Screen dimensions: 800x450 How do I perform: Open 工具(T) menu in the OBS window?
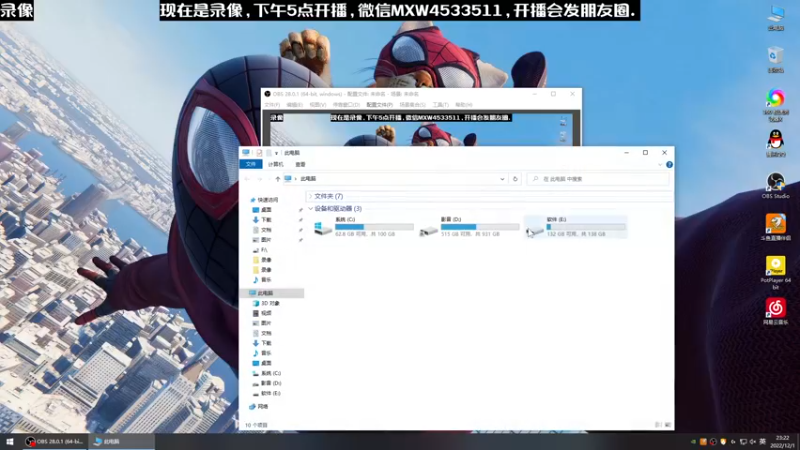pyautogui.click(x=440, y=105)
